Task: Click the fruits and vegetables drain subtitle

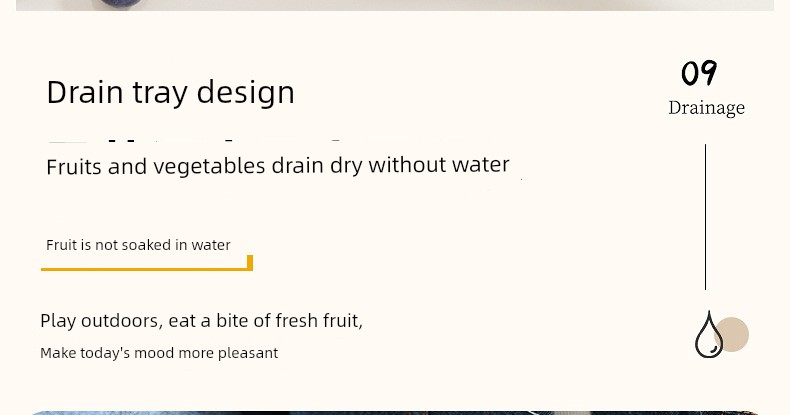Action: tap(277, 166)
